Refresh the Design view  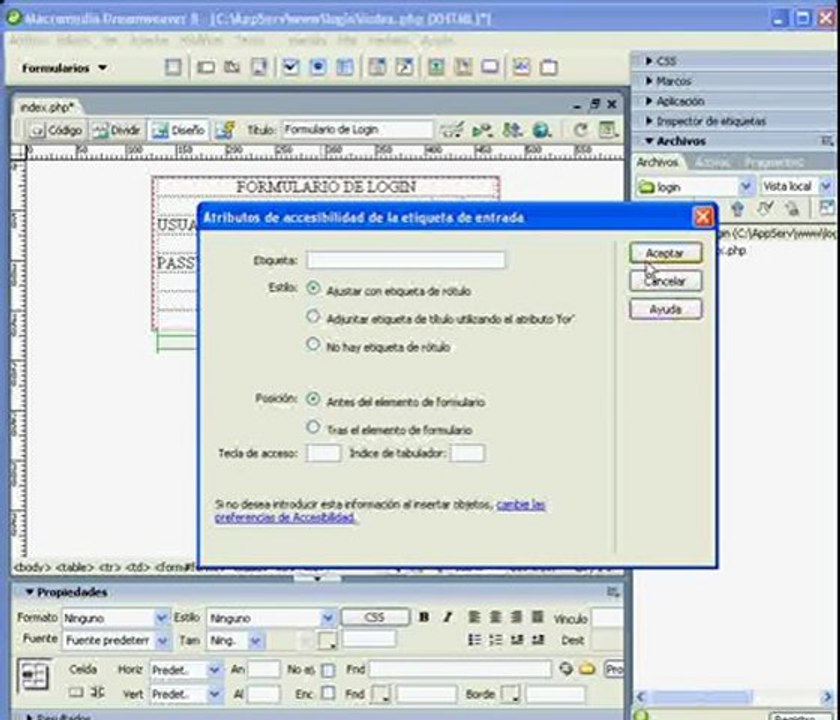pos(581,130)
